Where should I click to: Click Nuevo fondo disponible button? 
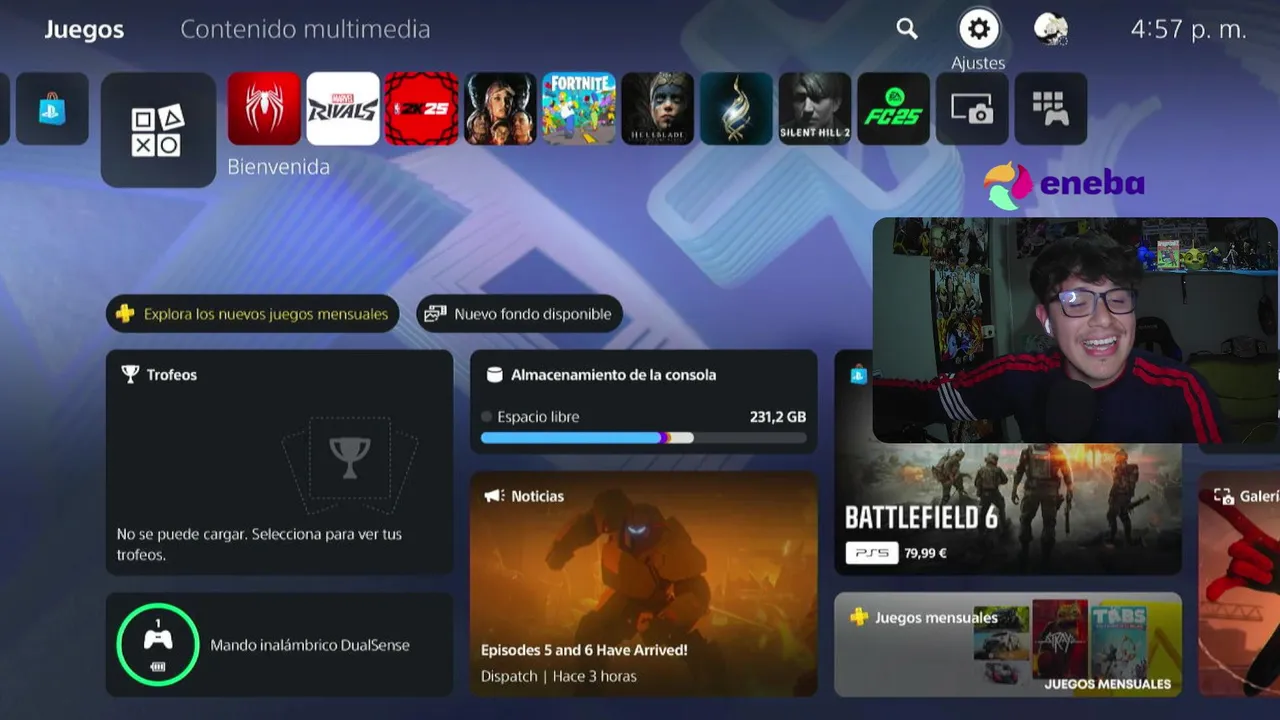519,314
